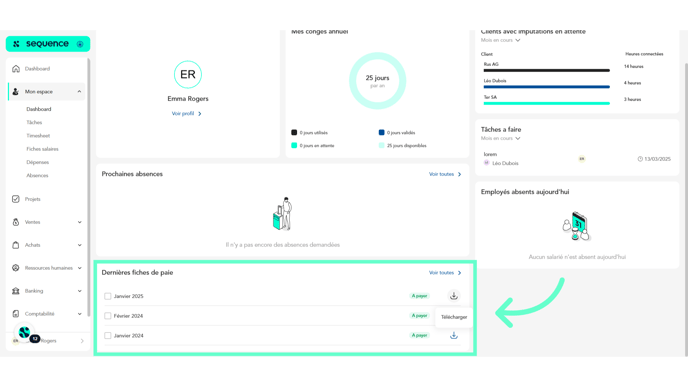Click the small ER badge on the lorem task
The width and height of the screenshot is (688, 387).
[x=582, y=159]
